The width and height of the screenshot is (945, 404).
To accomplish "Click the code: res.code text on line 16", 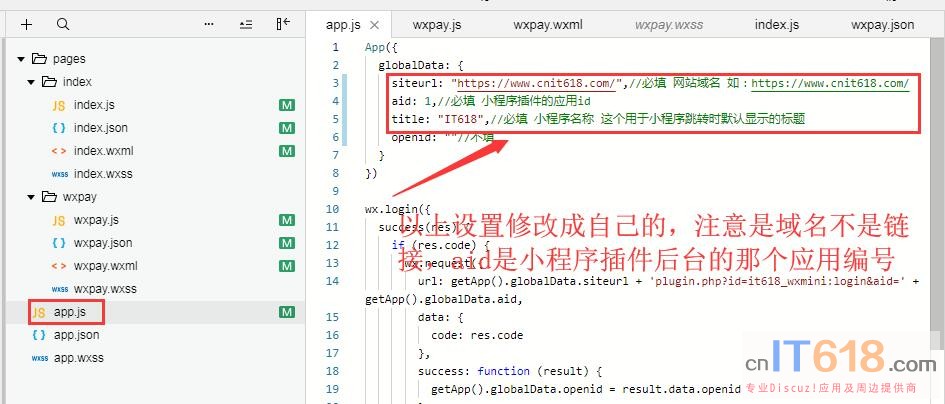I will click(x=477, y=335).
